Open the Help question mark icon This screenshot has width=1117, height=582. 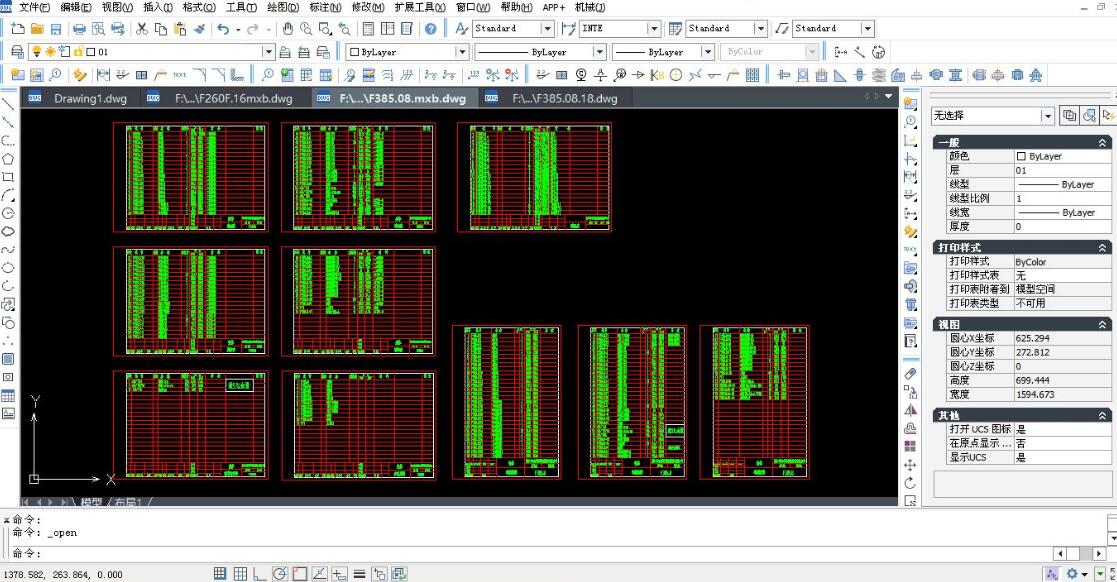pyautogui.click(x=430, y=29)
